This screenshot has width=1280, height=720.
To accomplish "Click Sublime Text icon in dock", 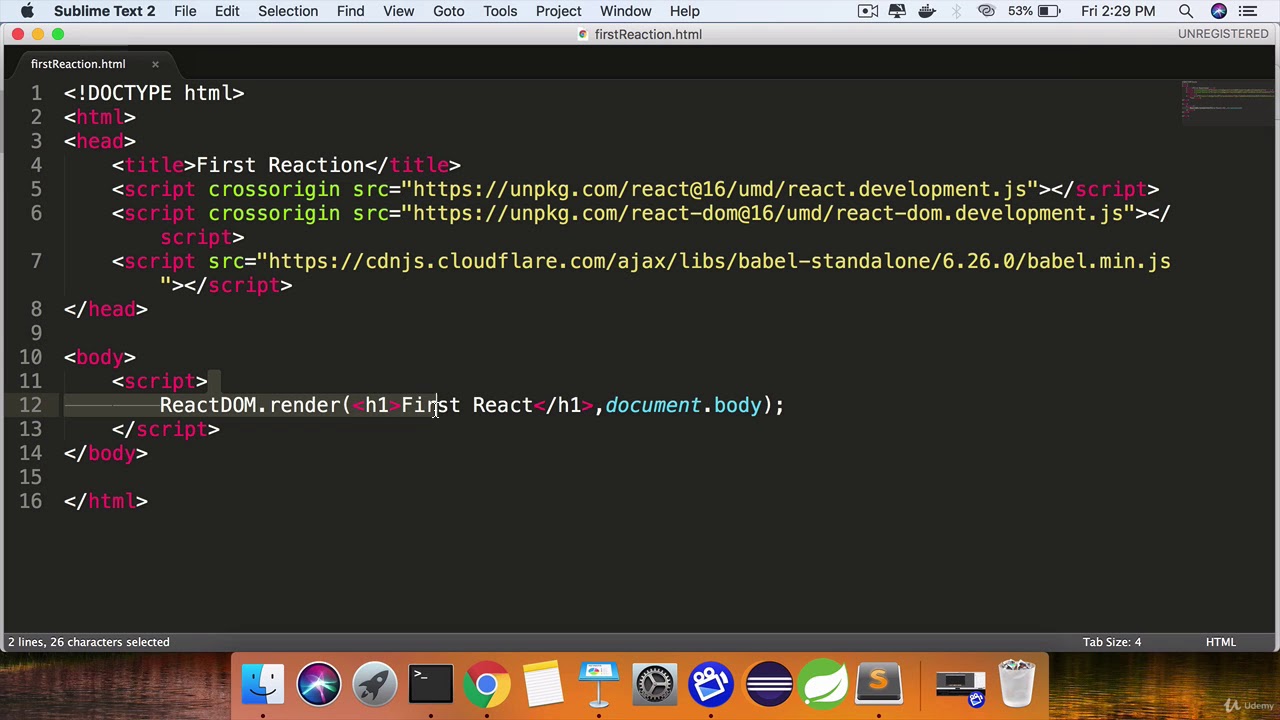I will coord(879,684).
